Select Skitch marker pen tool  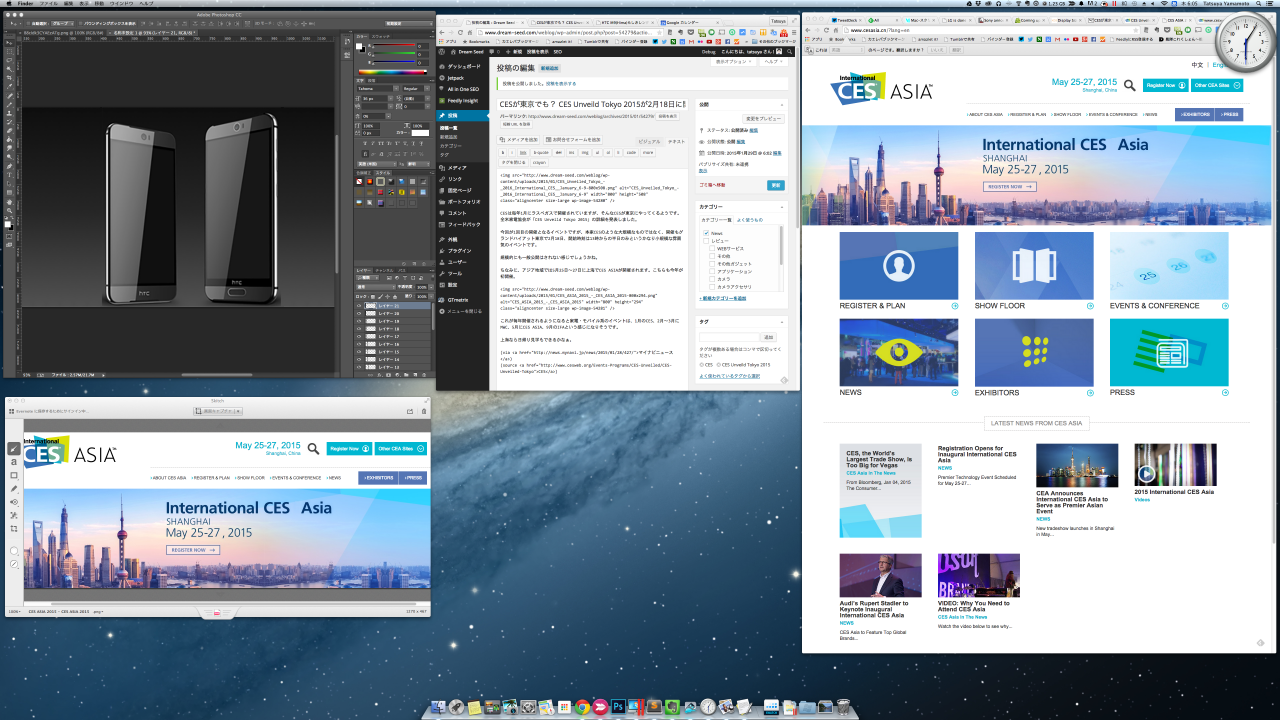pos(14,489)
